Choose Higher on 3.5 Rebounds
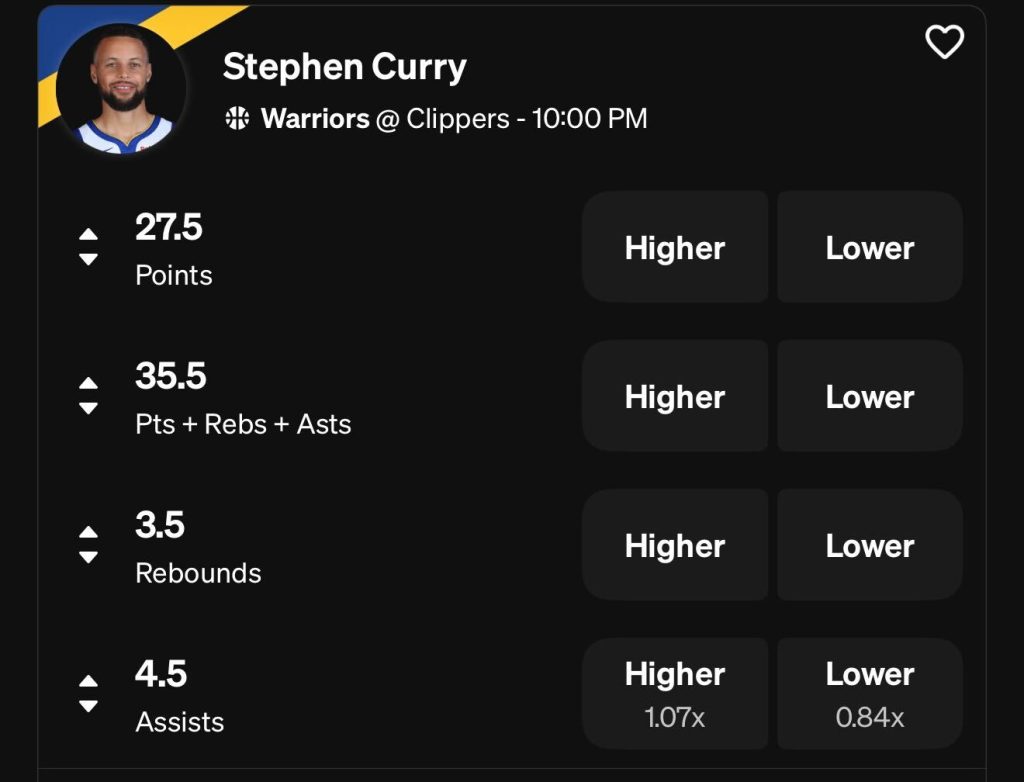This screenshot has width=1024, height=782. [675, 545]
